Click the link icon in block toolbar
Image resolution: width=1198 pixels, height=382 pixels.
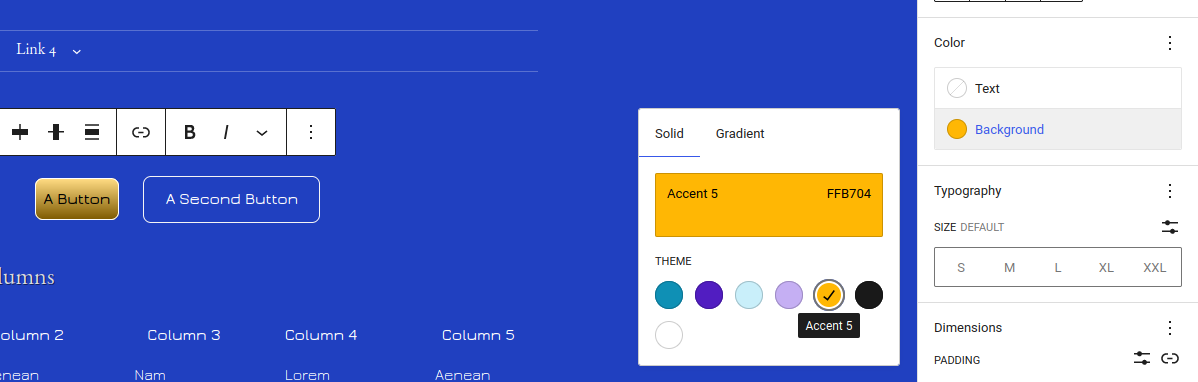[x=141, y=132]
